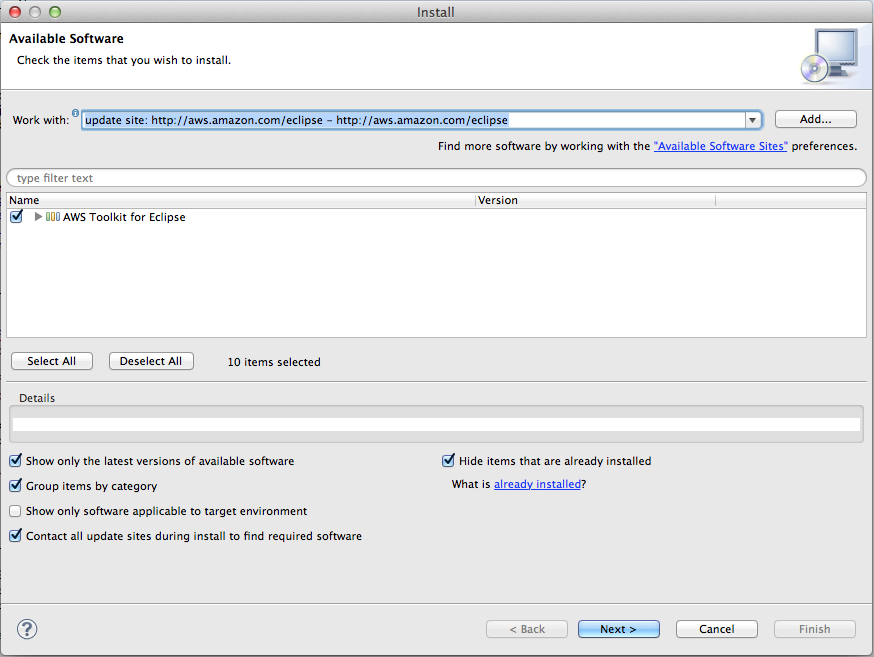874x657 pixels.
Task: Click the Install window title
Action: [x=436, y=12]
